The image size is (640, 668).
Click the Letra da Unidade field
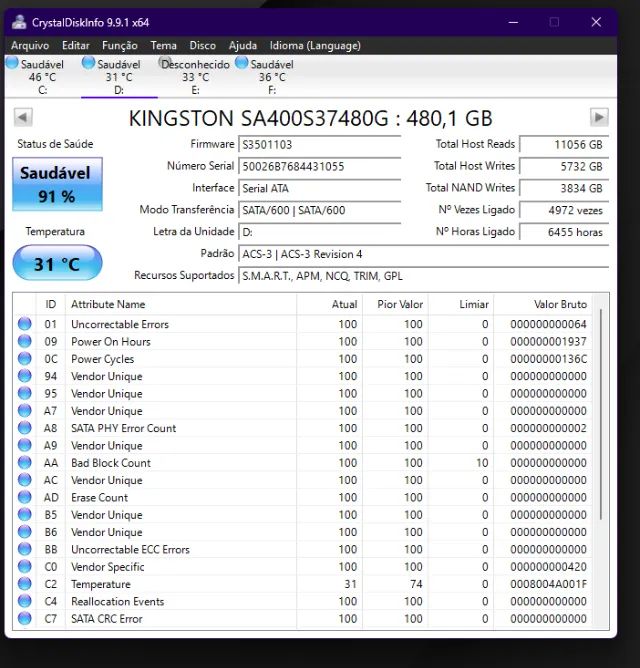(x=320, y=232)
